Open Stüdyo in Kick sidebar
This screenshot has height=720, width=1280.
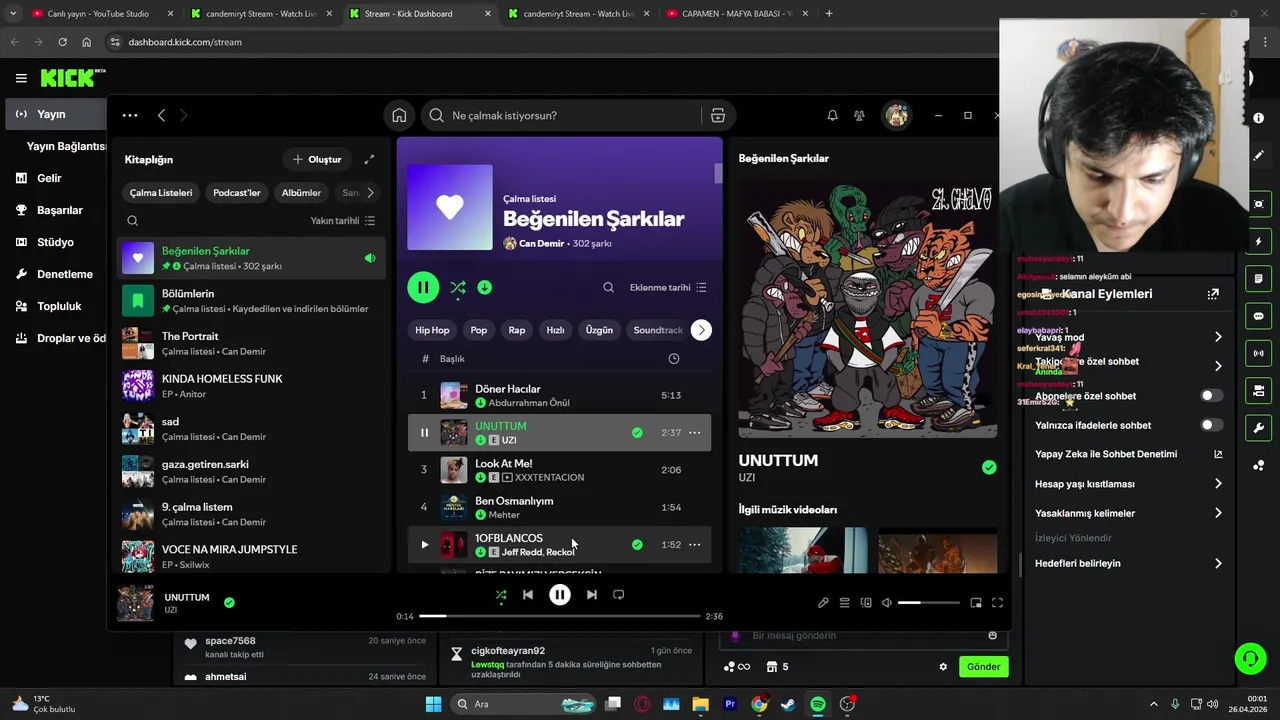[55, 242]
